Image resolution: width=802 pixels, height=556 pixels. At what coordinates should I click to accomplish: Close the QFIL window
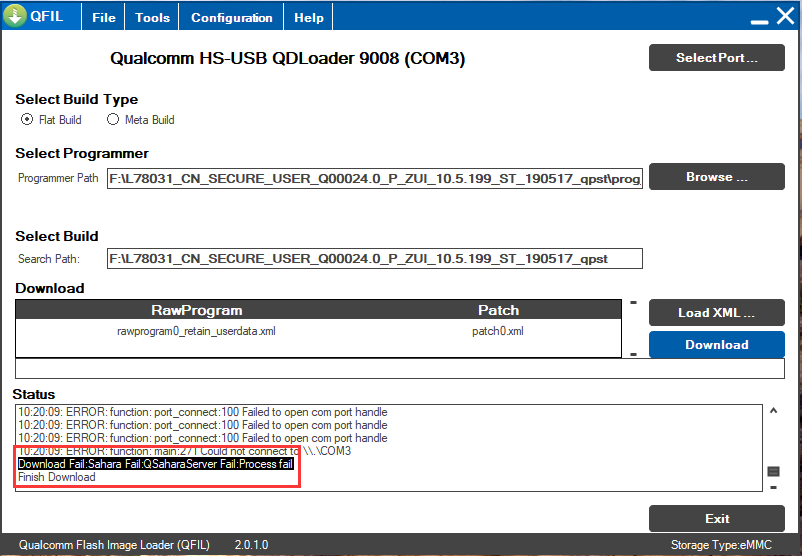coord(785,16)
